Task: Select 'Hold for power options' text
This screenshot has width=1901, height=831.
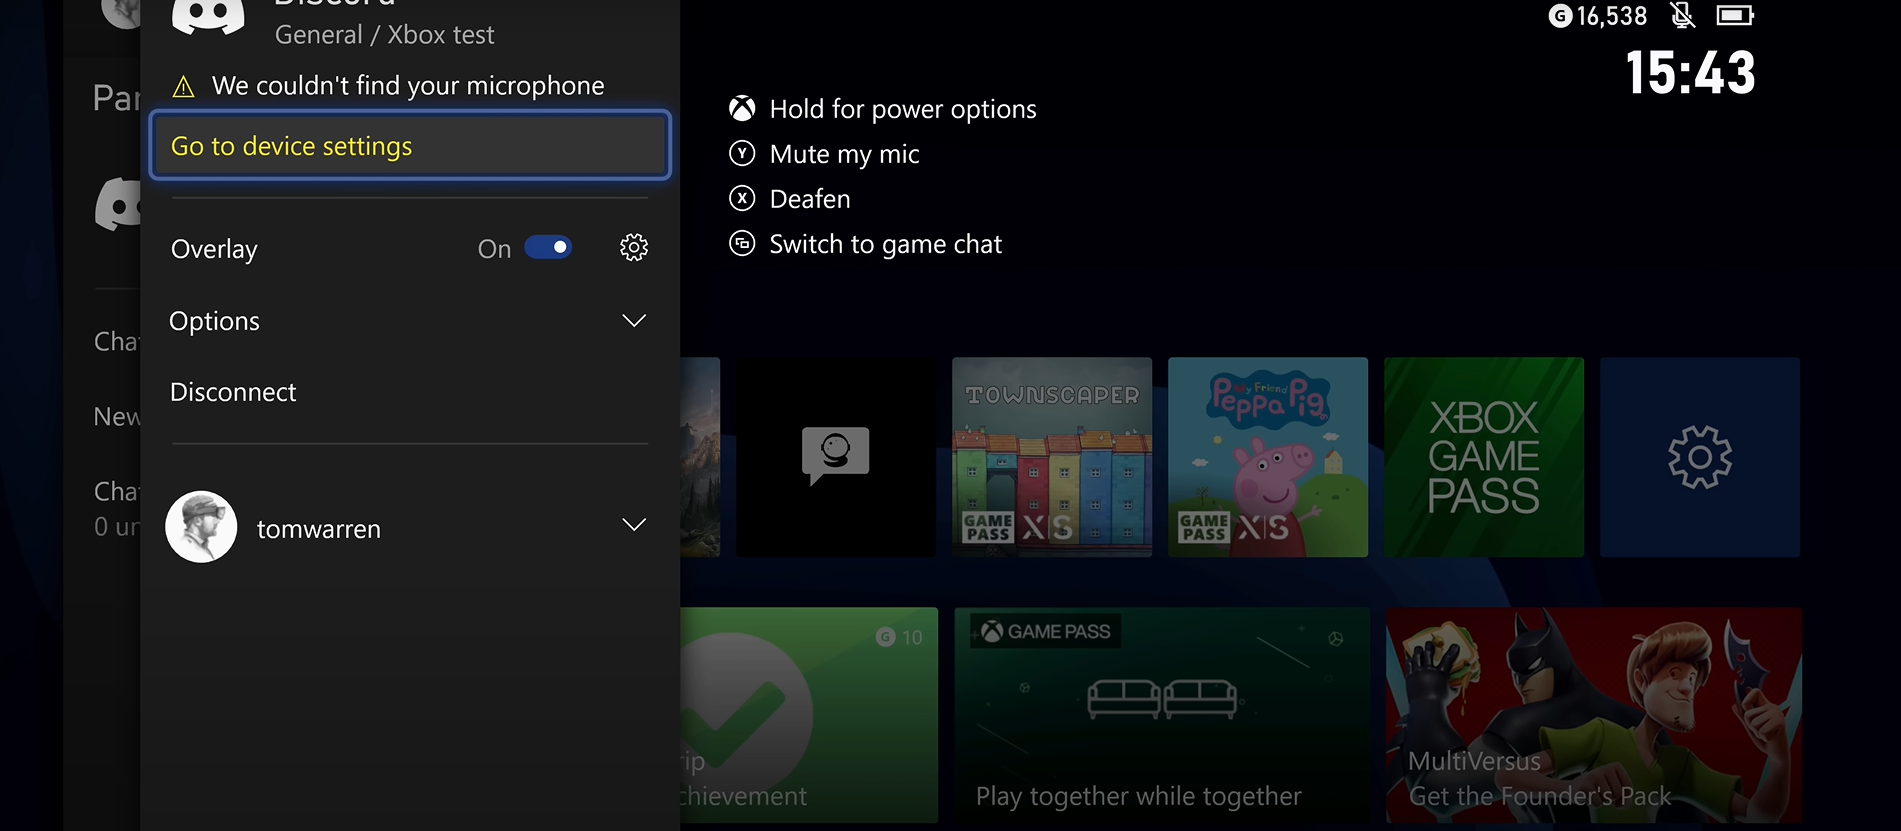Action: coord(903,109)
